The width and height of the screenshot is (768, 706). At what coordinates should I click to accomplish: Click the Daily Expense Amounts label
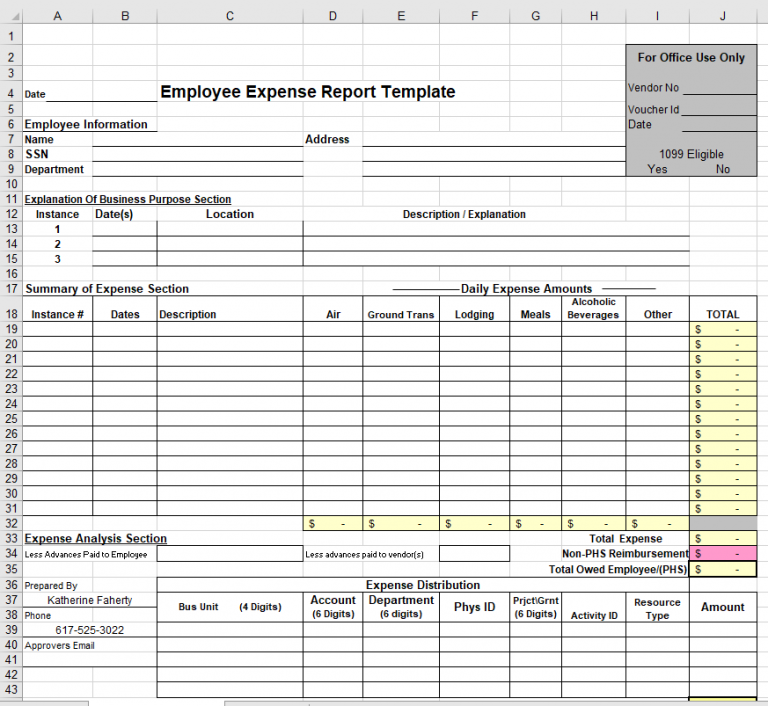(x=527, y=289)
